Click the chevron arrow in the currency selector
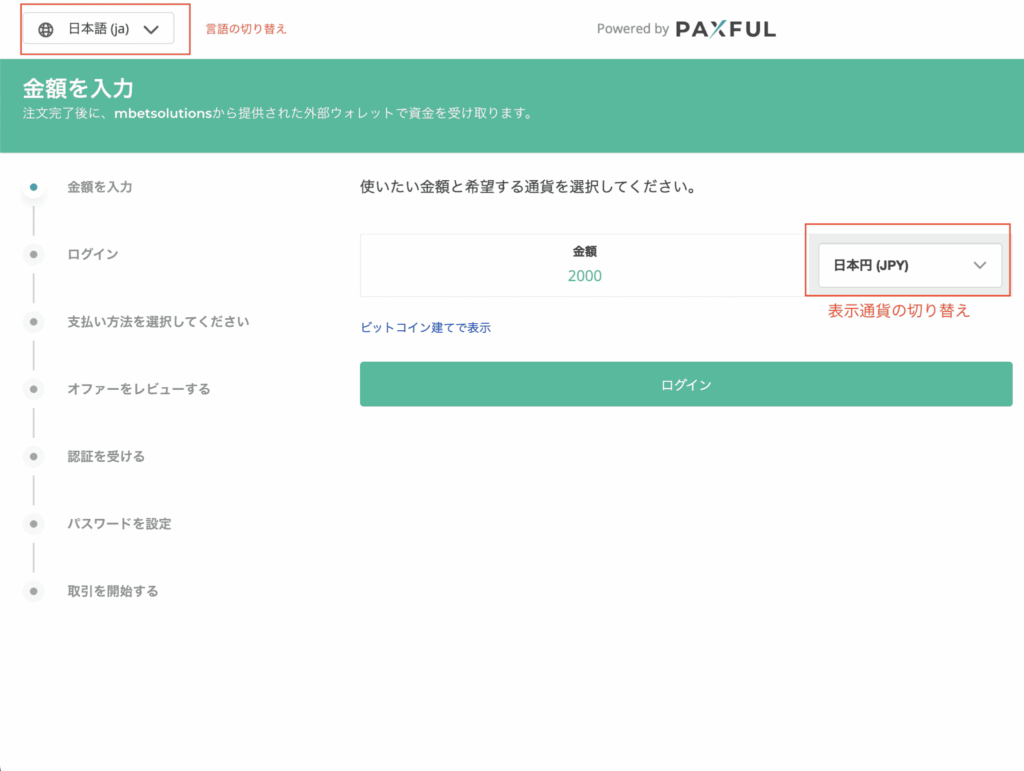Viewport: 1024px width, 771px height. [x=980, y=266]
